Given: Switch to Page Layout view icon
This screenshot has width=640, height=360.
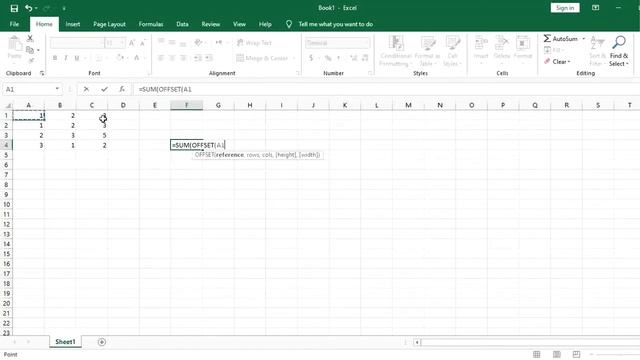Looking at the screenshot, I should 557,354.
